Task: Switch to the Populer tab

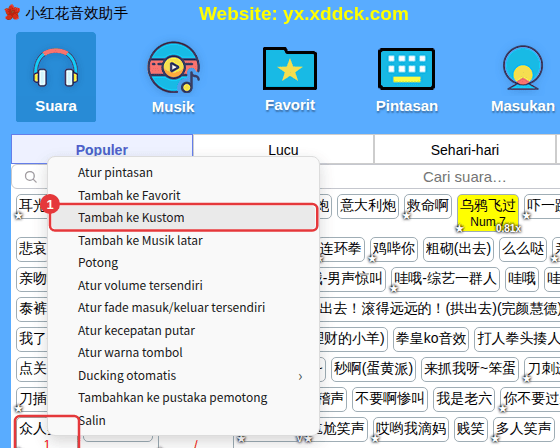Action: [x=102, y=150]
